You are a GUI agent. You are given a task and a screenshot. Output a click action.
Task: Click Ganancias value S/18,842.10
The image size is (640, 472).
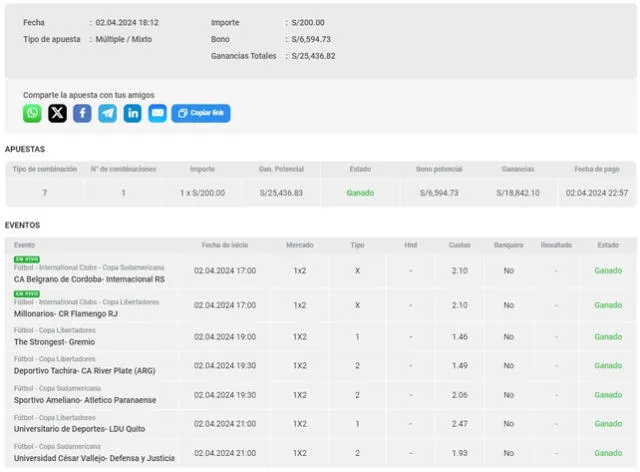518,193
